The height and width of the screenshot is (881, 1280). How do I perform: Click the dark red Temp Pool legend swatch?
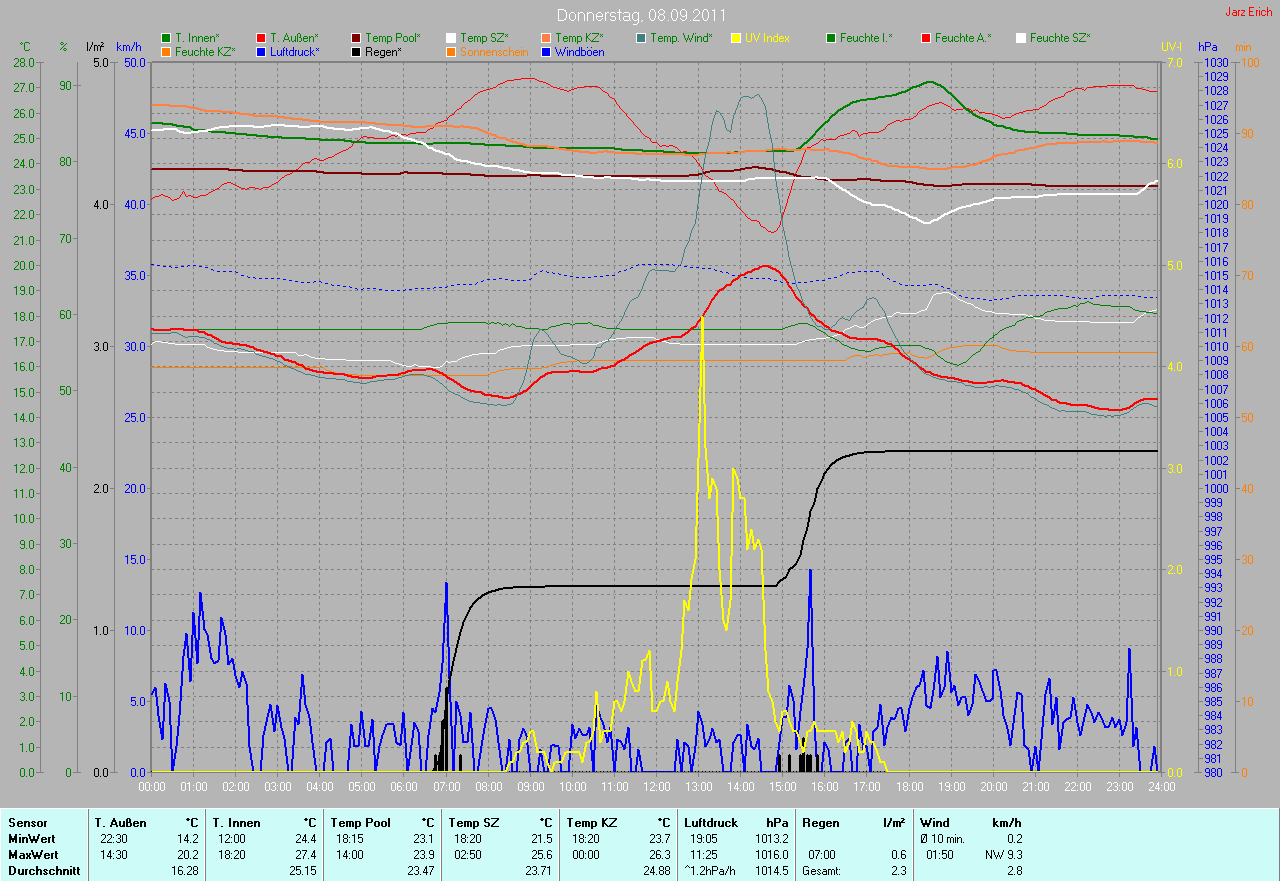(356, 38)
